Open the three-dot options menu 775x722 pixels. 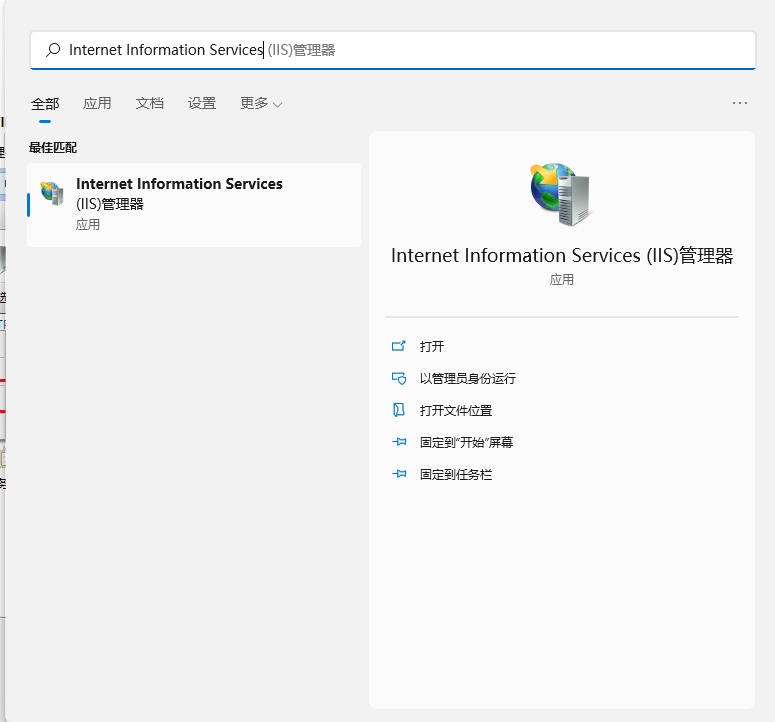[x=739, y=103]
